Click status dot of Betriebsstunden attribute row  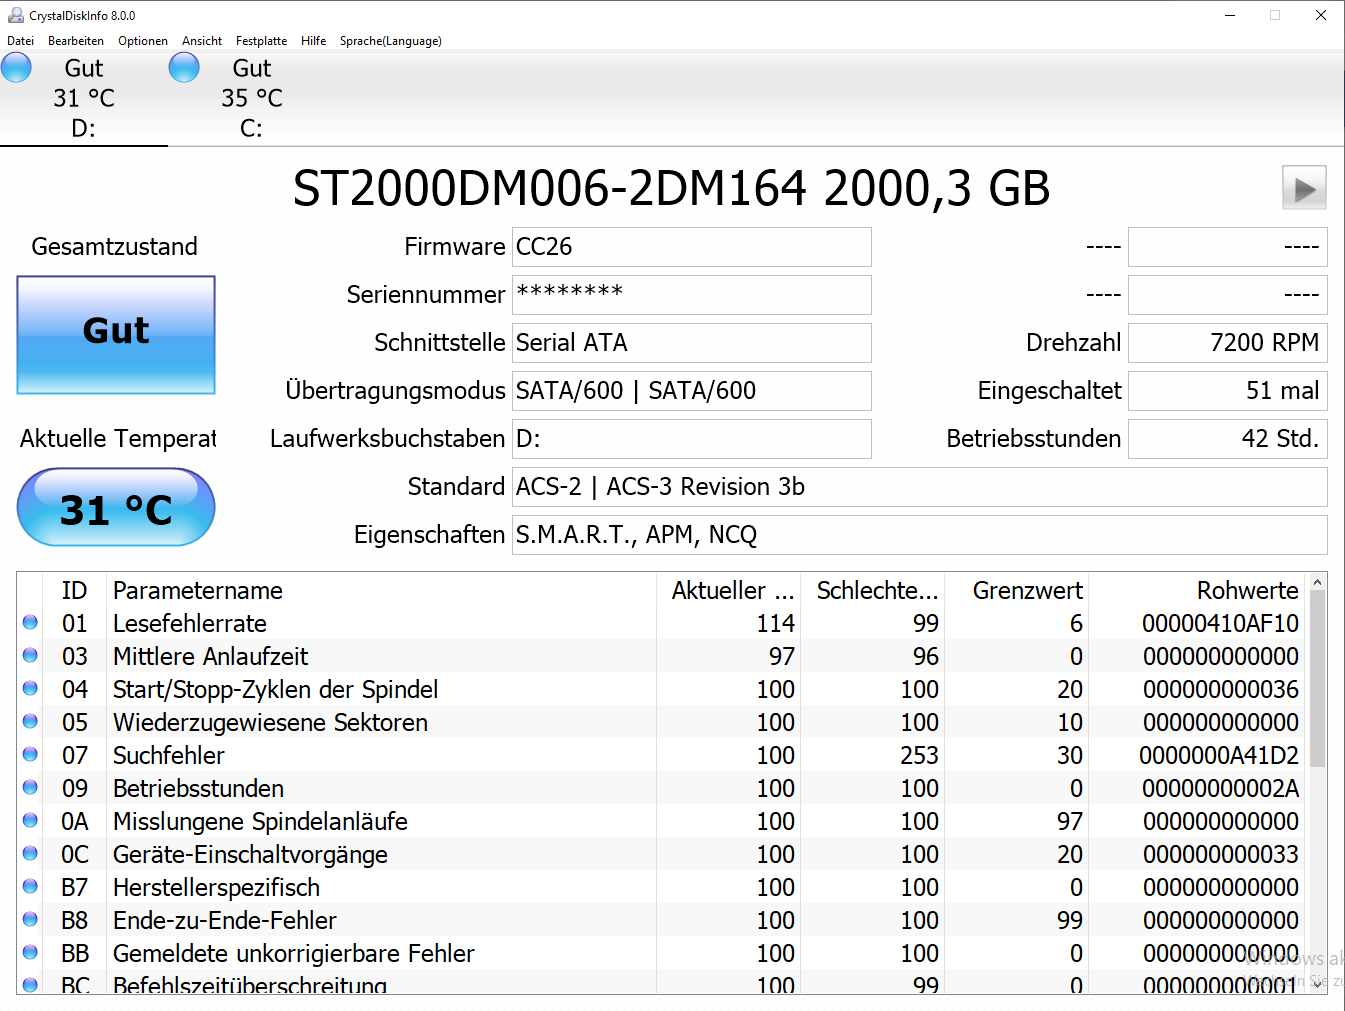click(30, 787)
